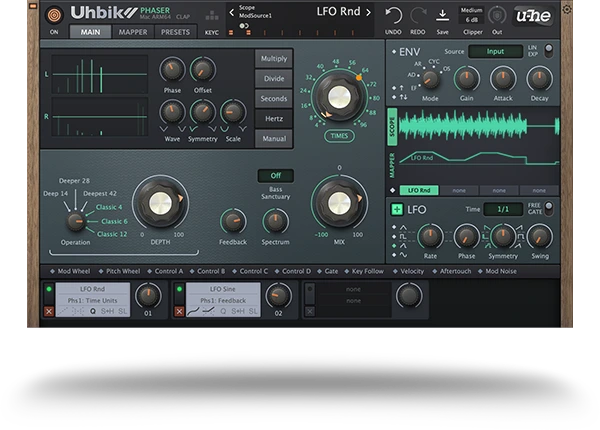Click the Save preset download icon
The image size is (600, 430).
[x=442, y=14]
